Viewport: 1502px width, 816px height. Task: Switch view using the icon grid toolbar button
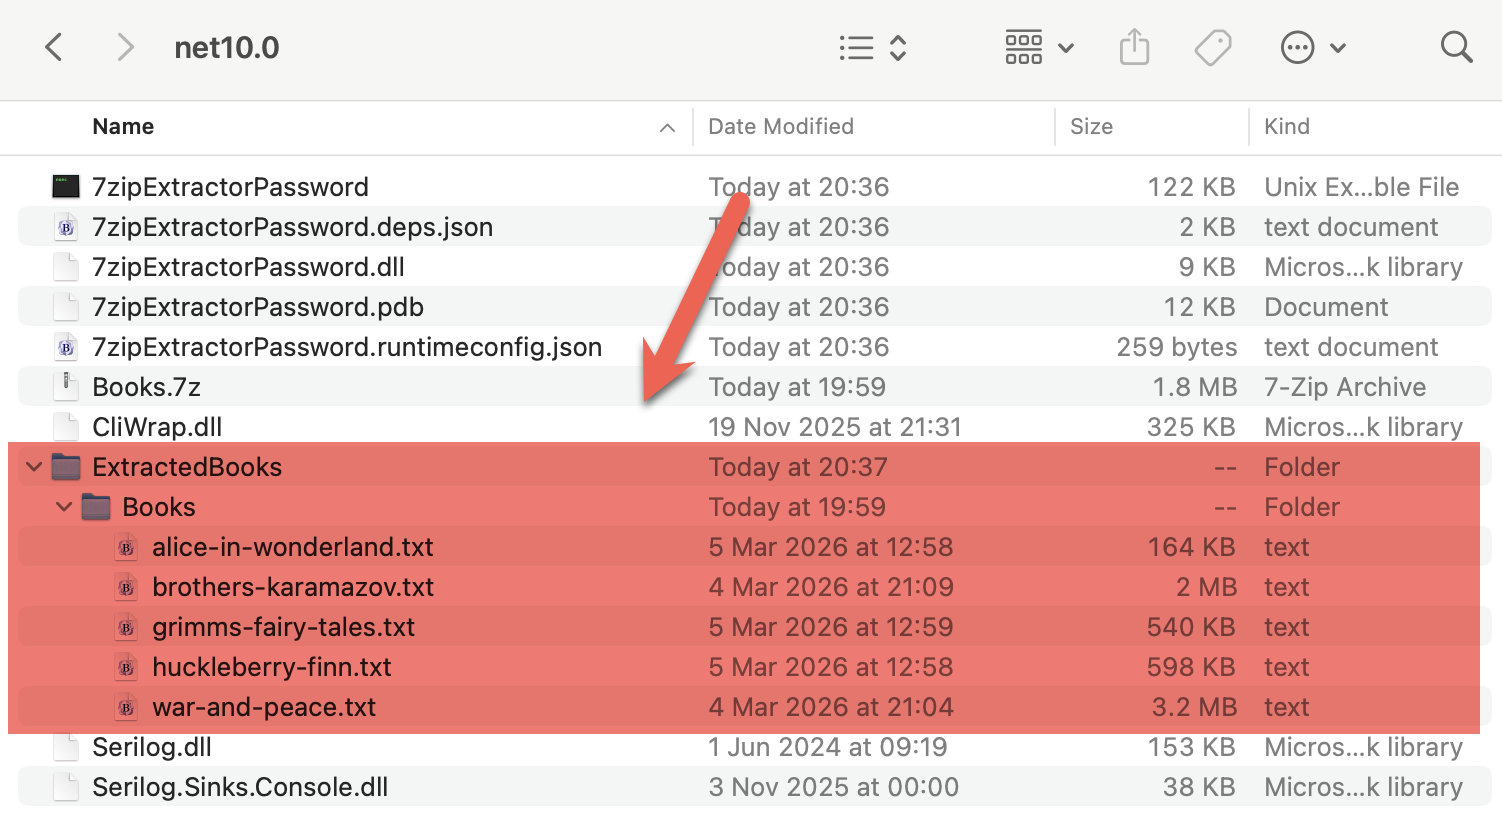1024,46
